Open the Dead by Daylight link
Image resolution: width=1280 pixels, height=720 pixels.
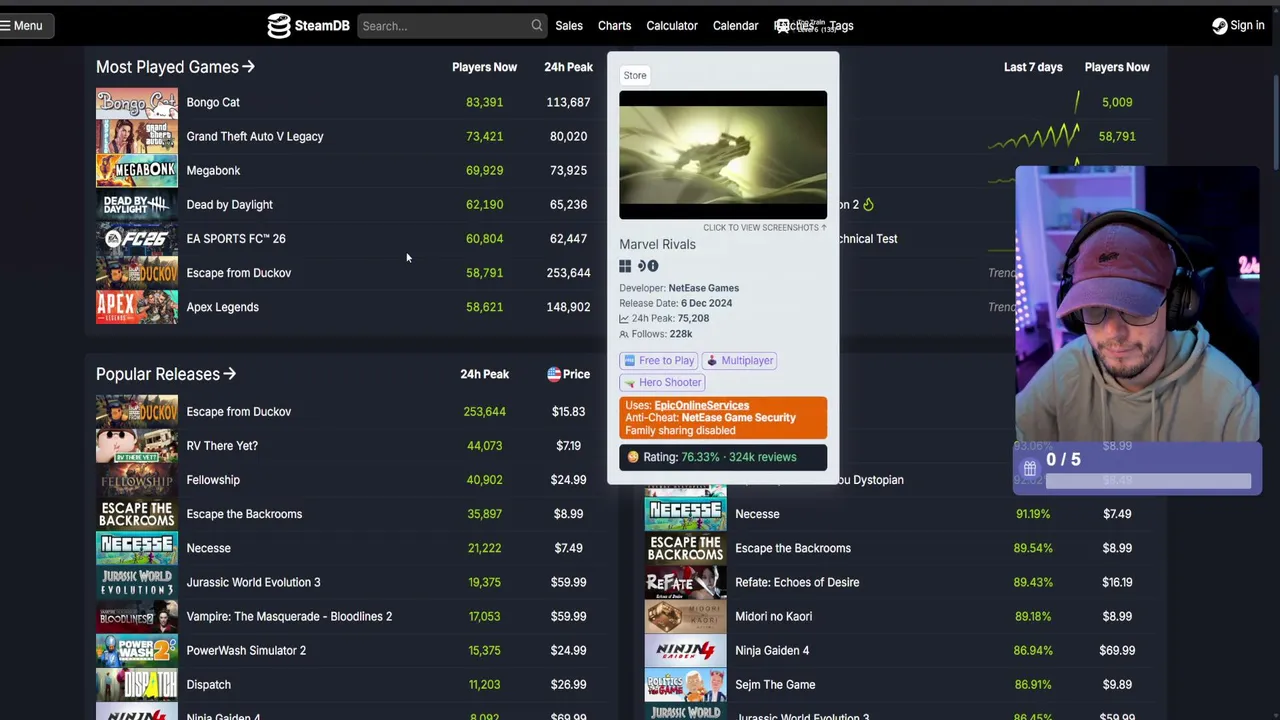click(x=229, y=204)
